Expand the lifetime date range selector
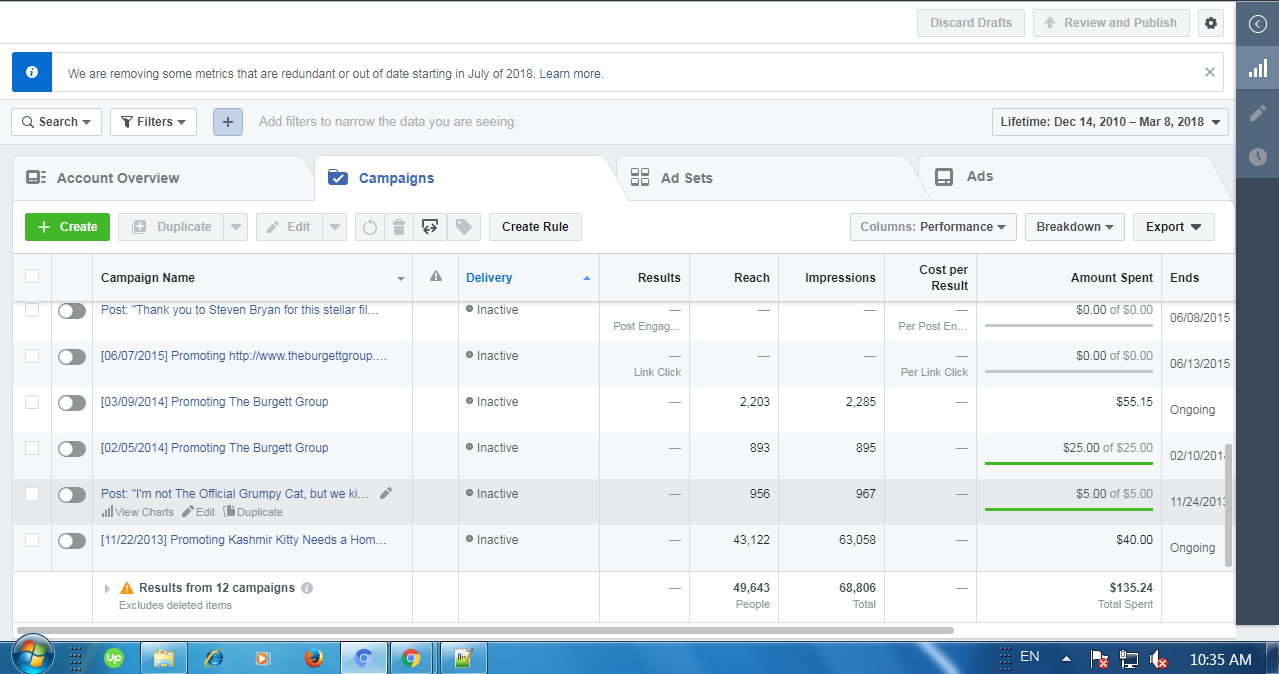The width and height of the screenshot is (1279, 674). [1110, 122]
